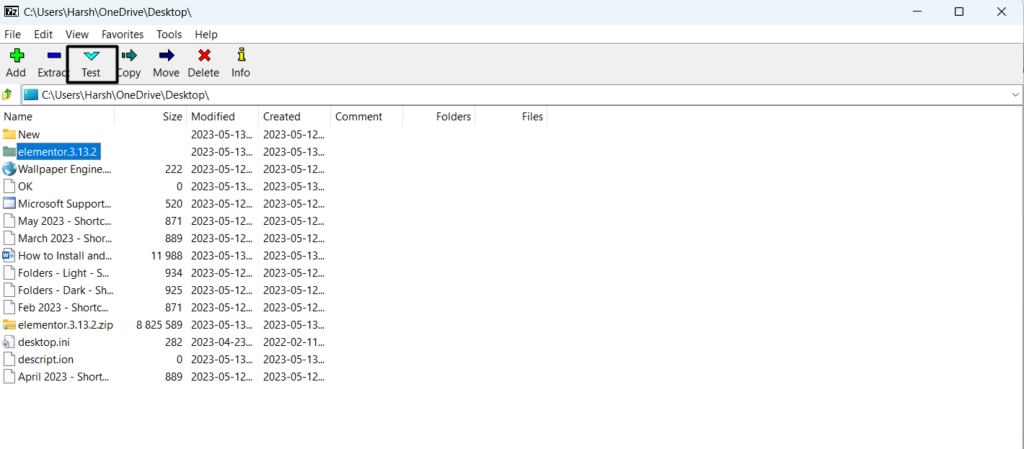Open the Help menu

(x=206, y=35)
